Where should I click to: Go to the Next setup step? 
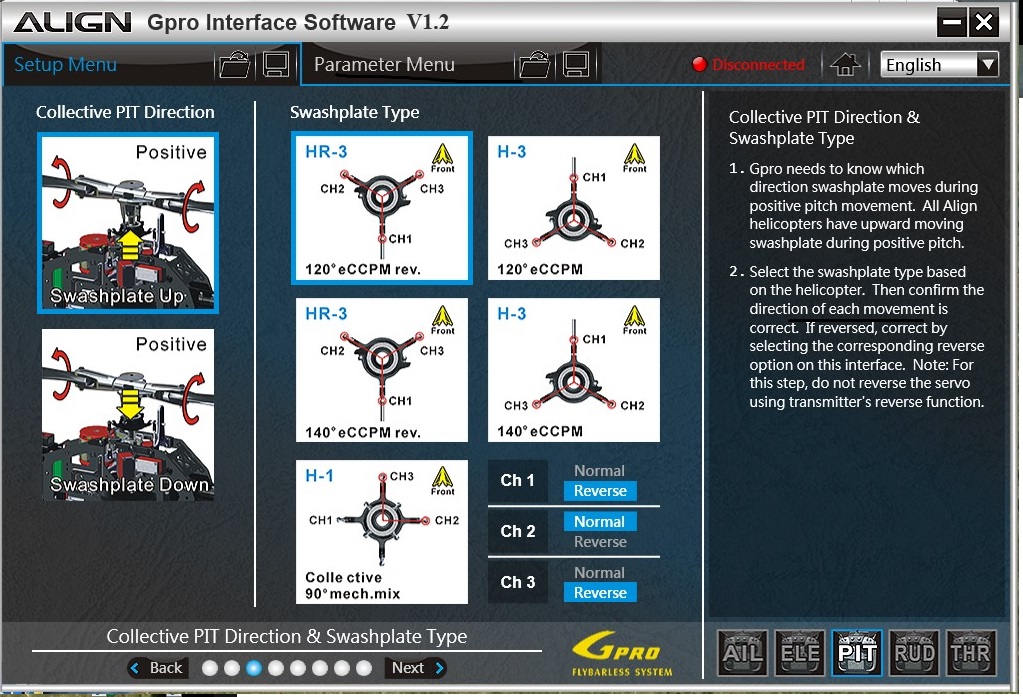[x=417, y=668]
